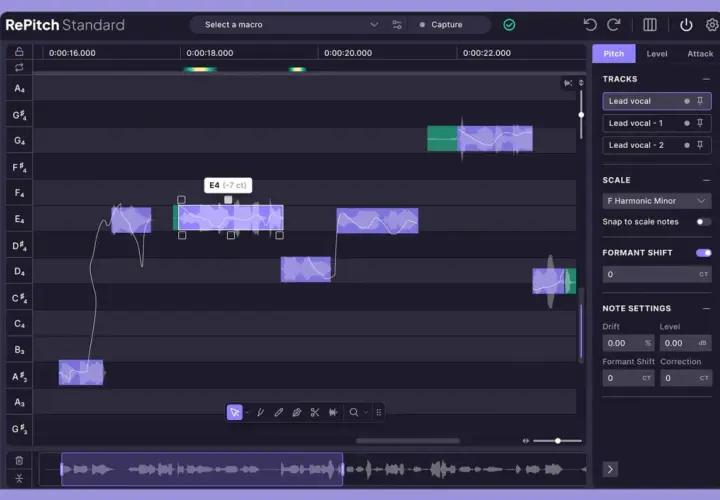Click the redo arrow icon
720x500 pixels.
[614, 24]
